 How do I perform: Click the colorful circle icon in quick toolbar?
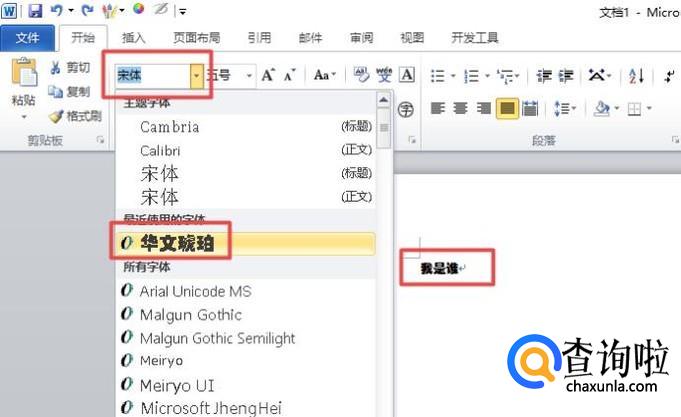pos(139,8)
